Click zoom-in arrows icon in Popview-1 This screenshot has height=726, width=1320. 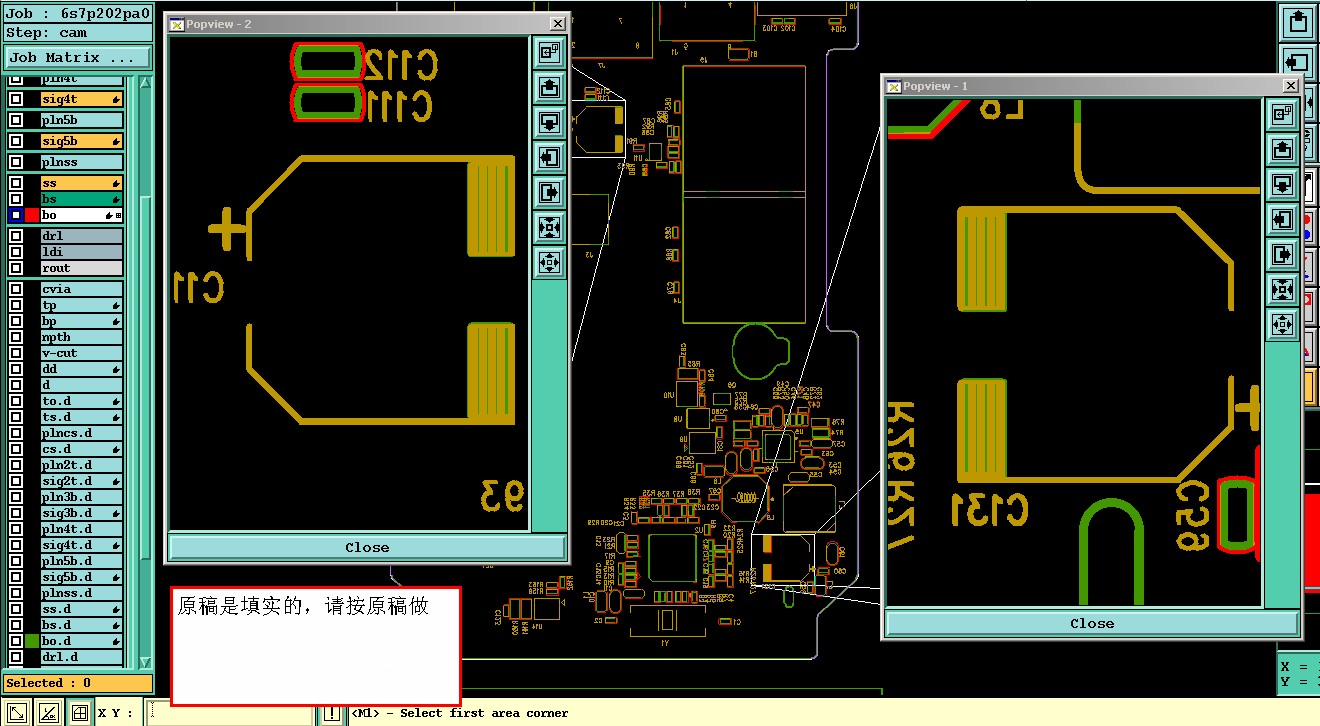pyautogui.click(x=1282, y=290)
